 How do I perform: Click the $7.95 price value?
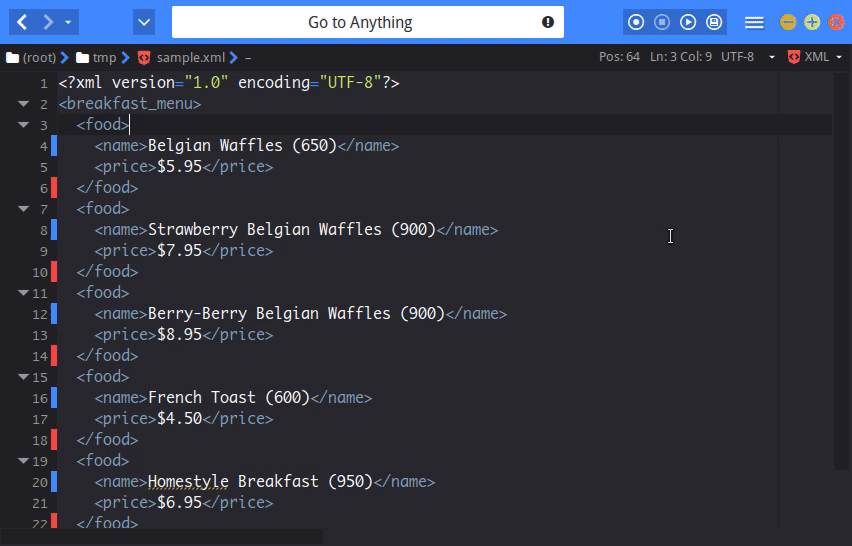click(179, 250)
